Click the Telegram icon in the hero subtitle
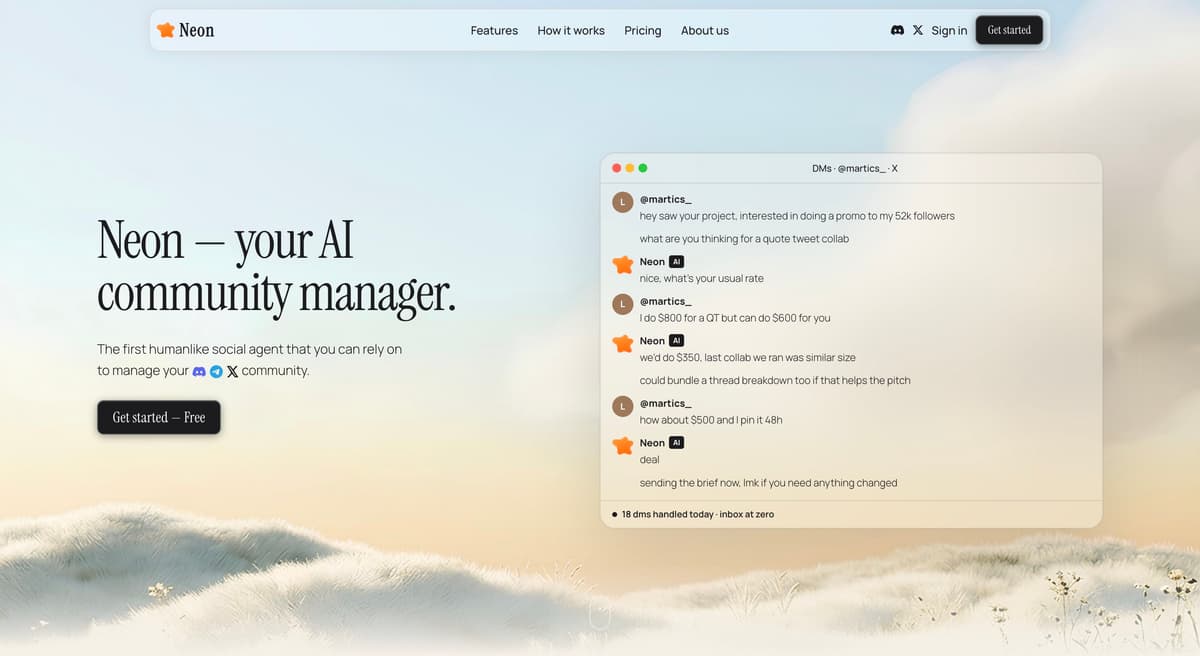This screenshot has width=1200, height=656. tap(216, 371)
